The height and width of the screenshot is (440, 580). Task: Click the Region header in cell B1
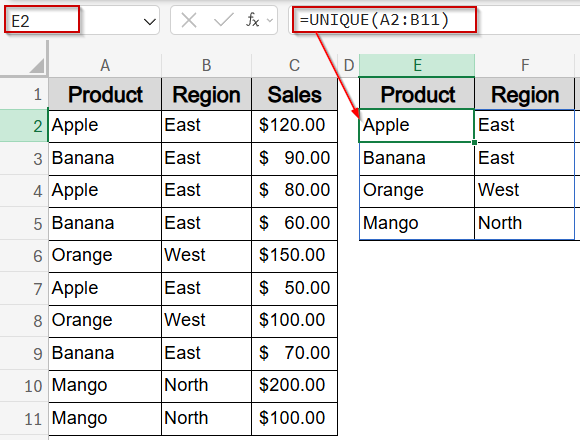point(206,94)
